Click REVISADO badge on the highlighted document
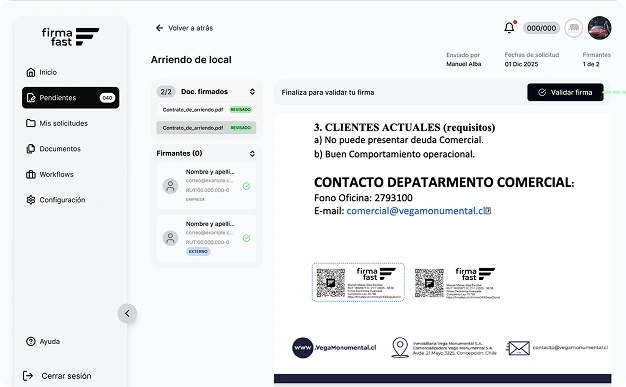The height and width of the screenshot is (387, 626). pos(241,128)
